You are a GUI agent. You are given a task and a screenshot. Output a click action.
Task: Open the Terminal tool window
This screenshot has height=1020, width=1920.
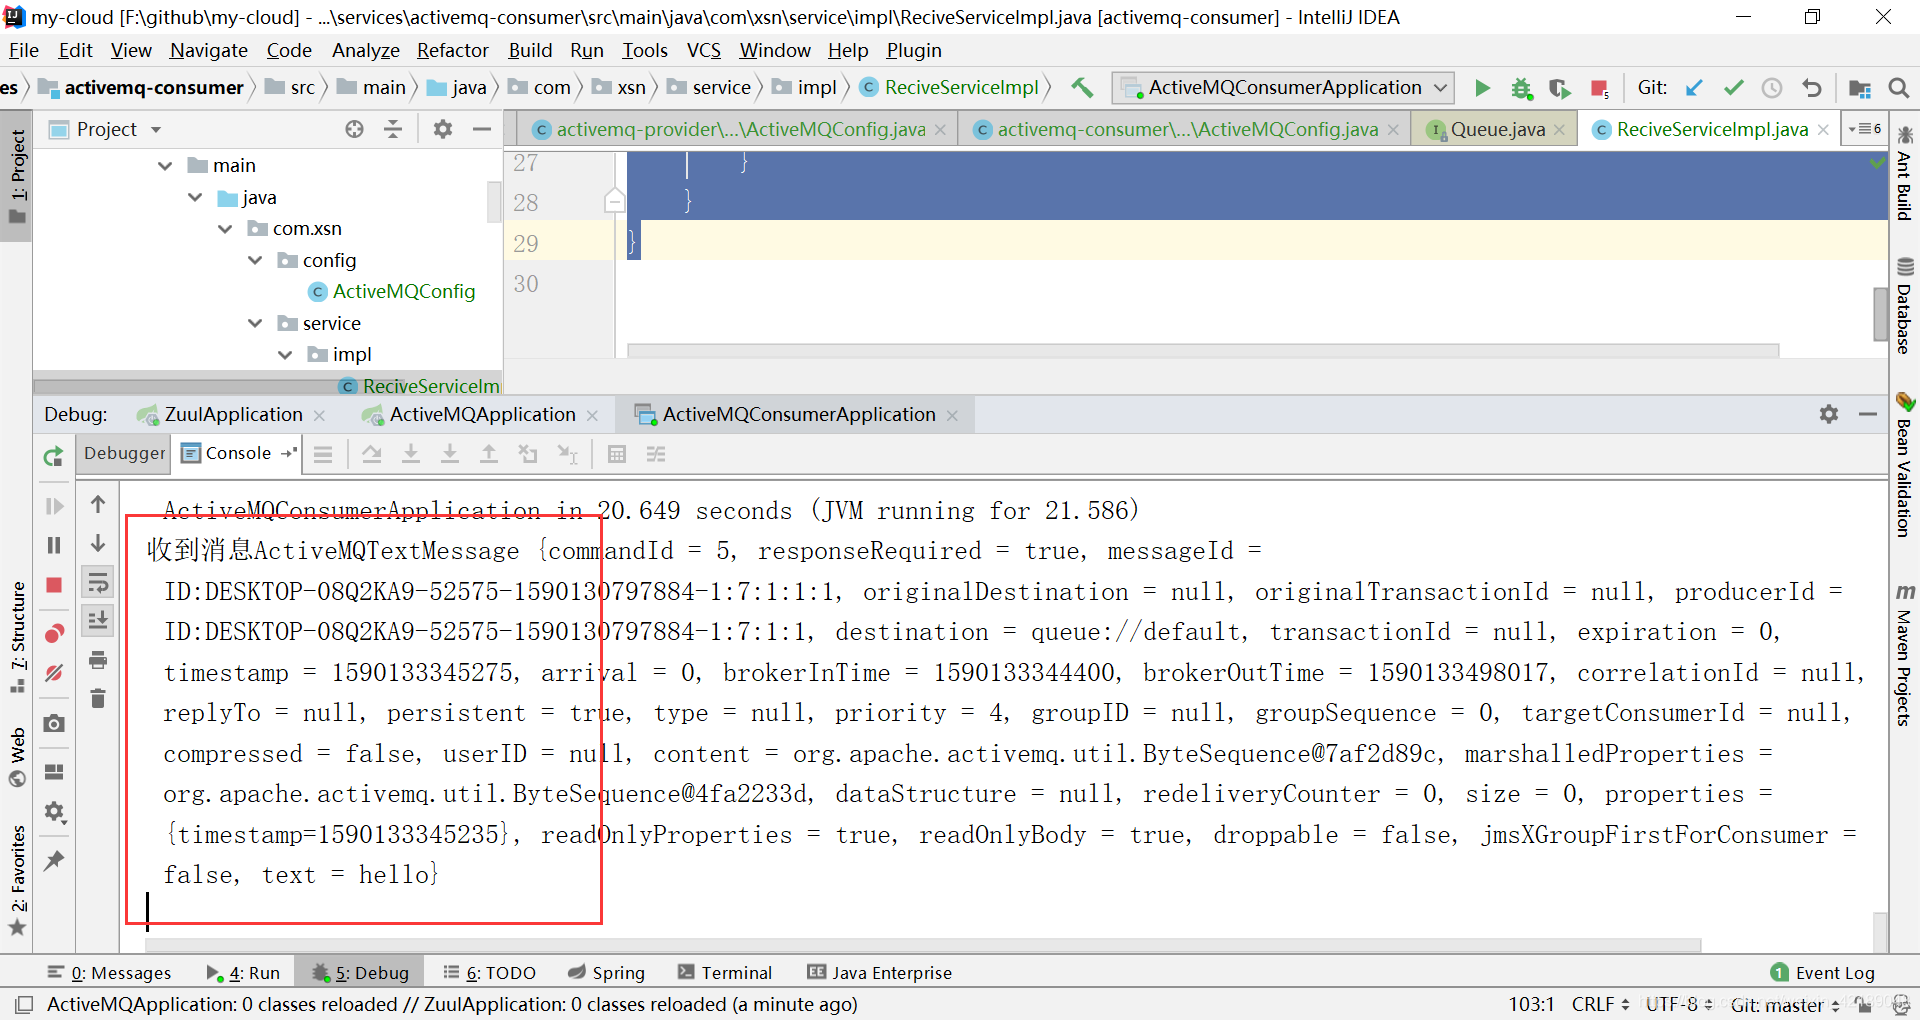point(725,973)
